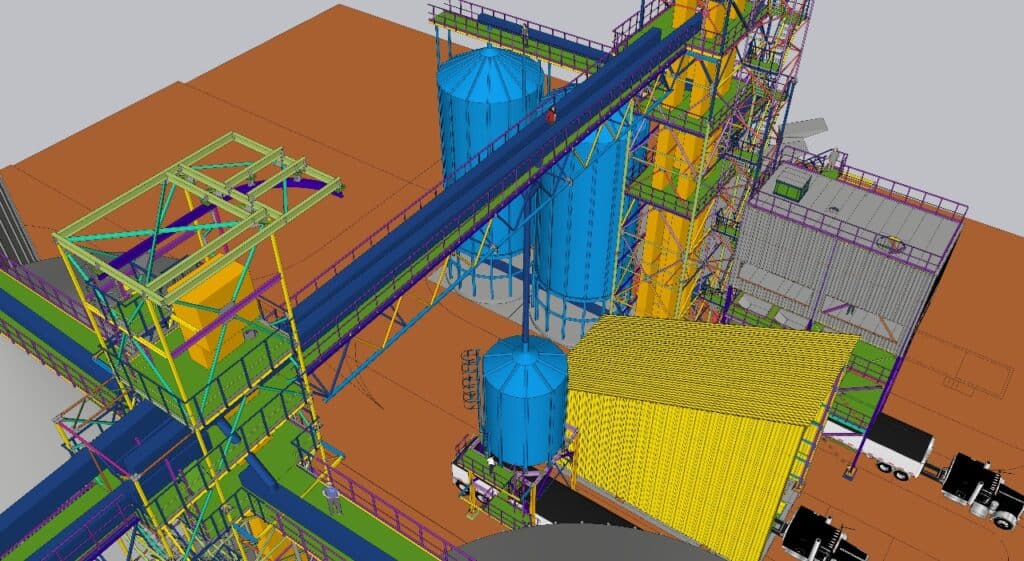Viewport: 1024px width, 561px height.
Task: Click the red-shirted person on the conveyor
Action: pyautogui.click(x=550, y=115)
